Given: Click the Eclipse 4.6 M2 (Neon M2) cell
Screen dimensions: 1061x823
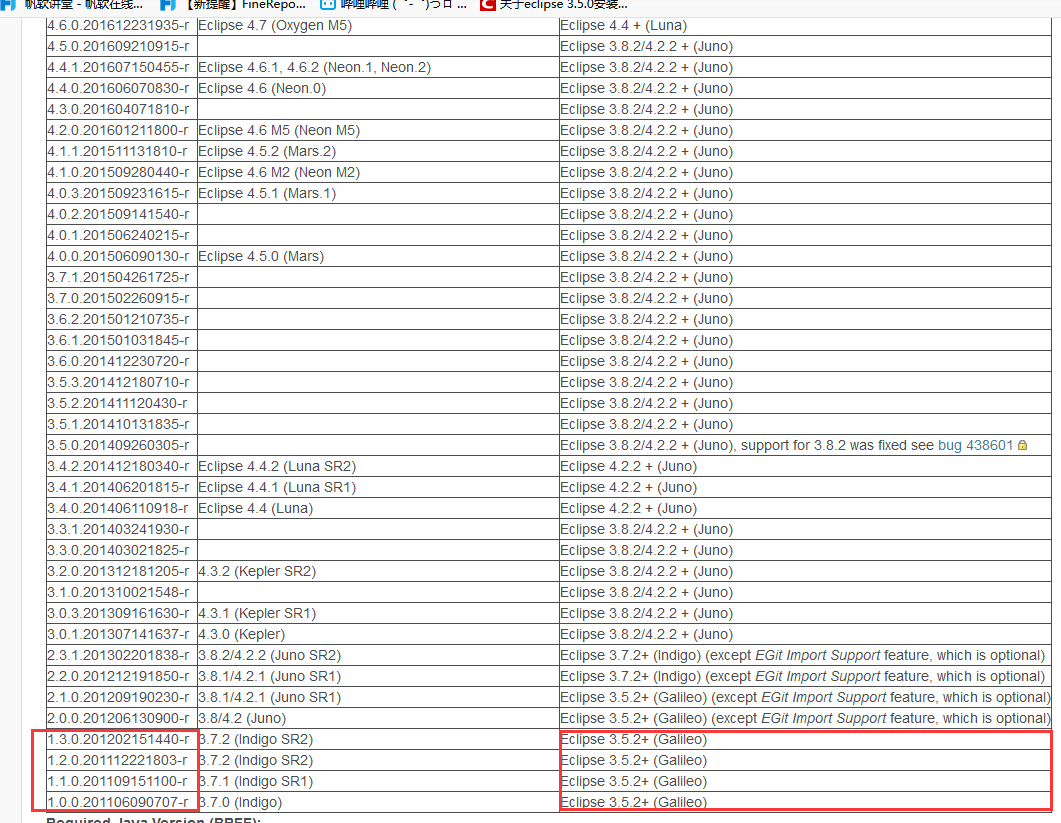Looking at the screenshot, I should click(x=378, y=172).
